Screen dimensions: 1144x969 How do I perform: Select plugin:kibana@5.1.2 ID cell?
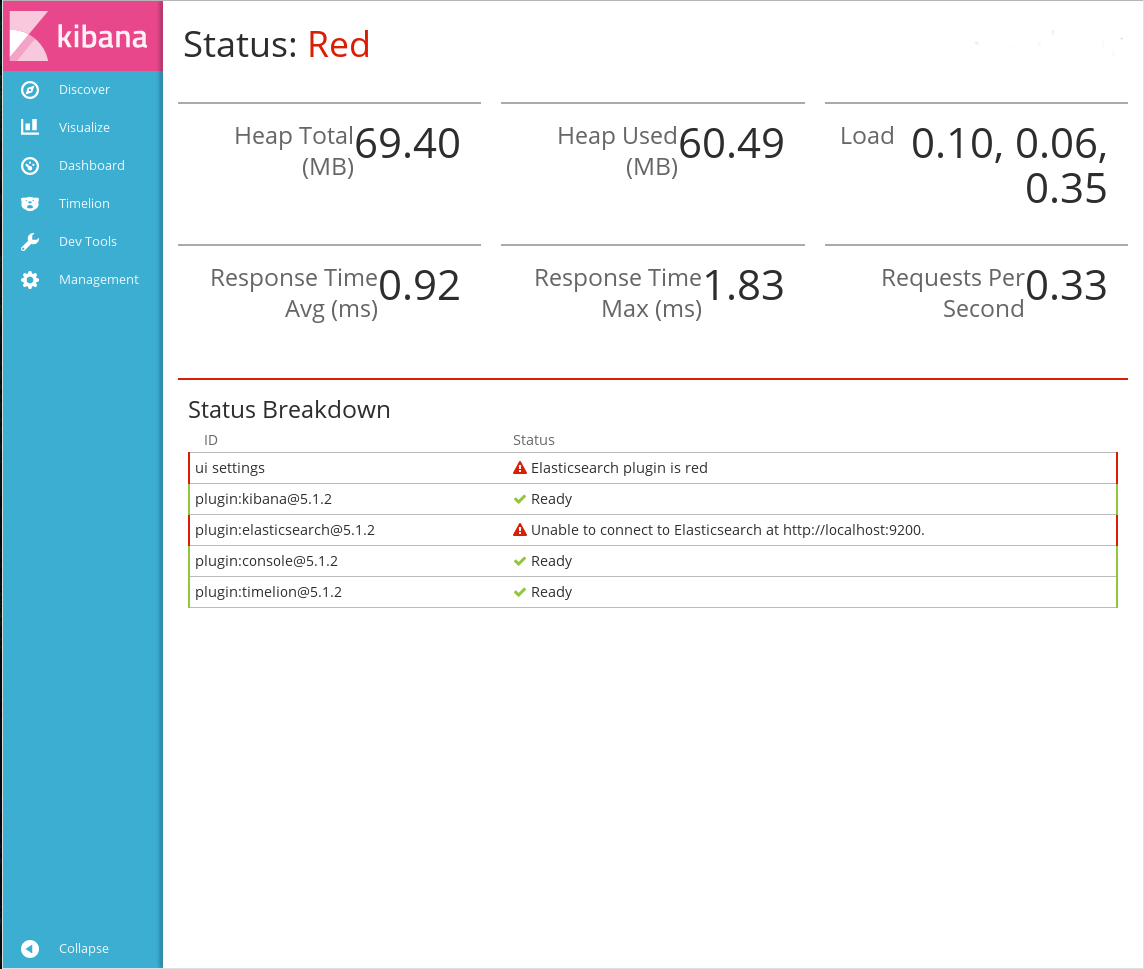tap(263, 499)
